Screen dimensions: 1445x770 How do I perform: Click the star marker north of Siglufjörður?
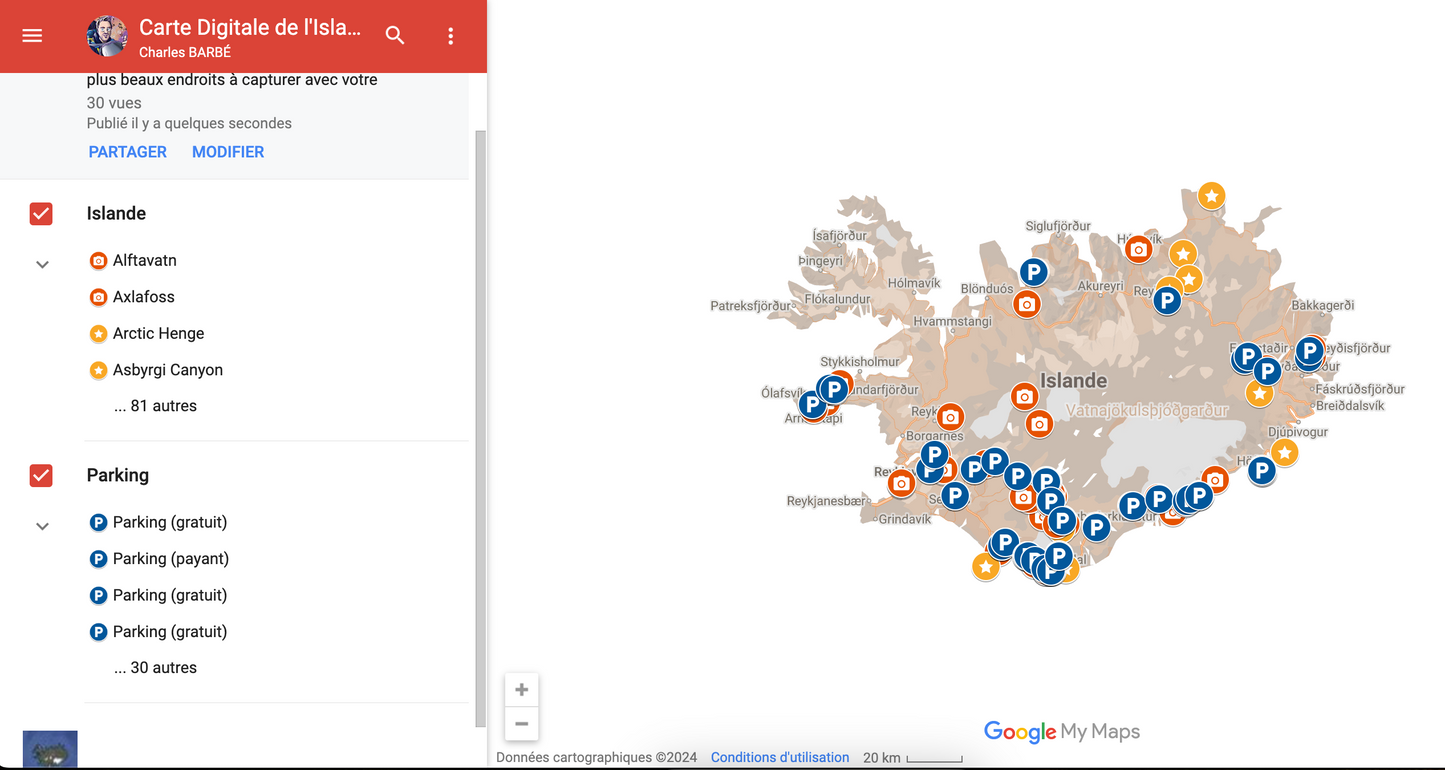click(1211, 196)
